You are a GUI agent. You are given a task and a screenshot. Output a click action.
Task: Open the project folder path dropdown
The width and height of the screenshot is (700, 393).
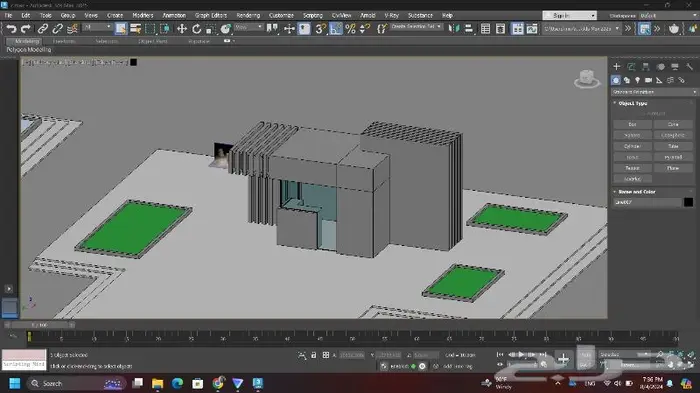coord(582,29)
